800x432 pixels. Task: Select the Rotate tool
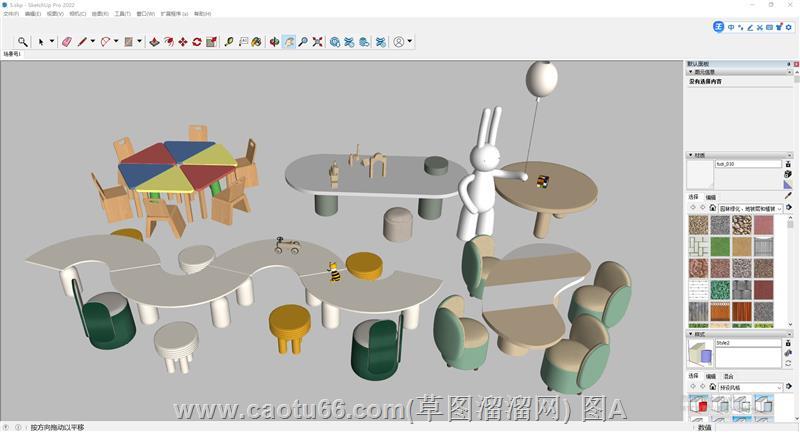pyautogui.click(x=197, y=42)
